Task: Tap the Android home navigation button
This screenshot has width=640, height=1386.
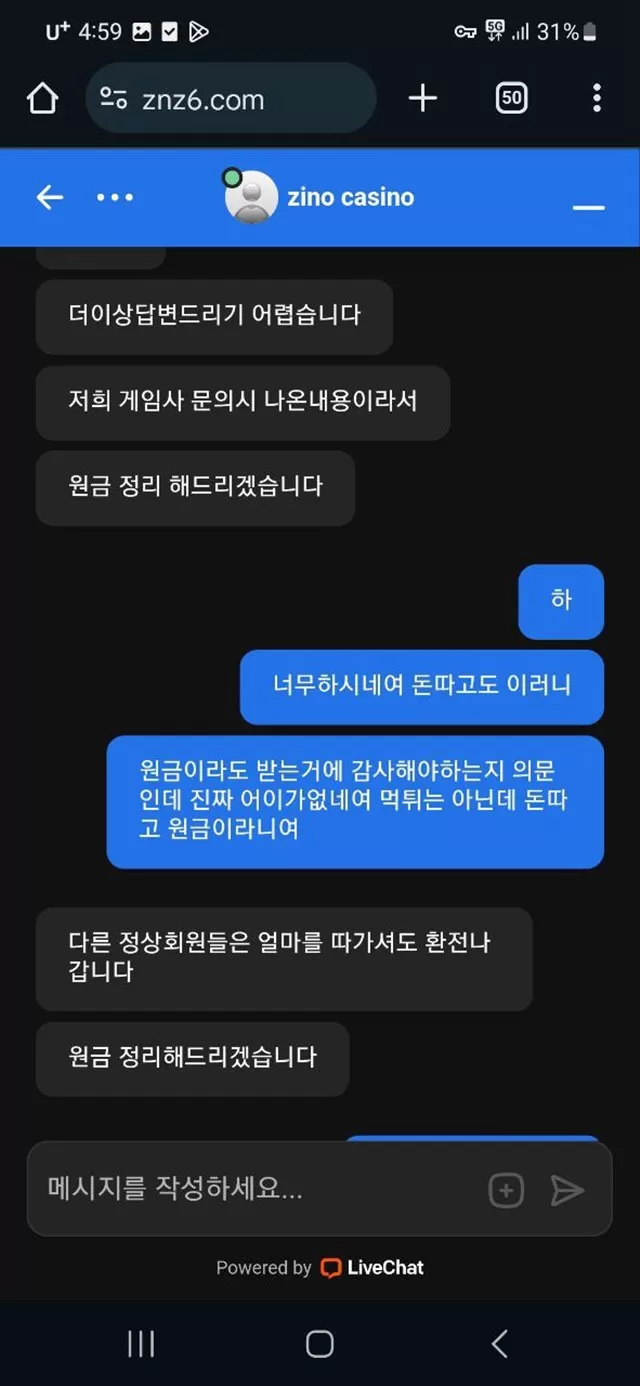Action: coord(319,1344)
